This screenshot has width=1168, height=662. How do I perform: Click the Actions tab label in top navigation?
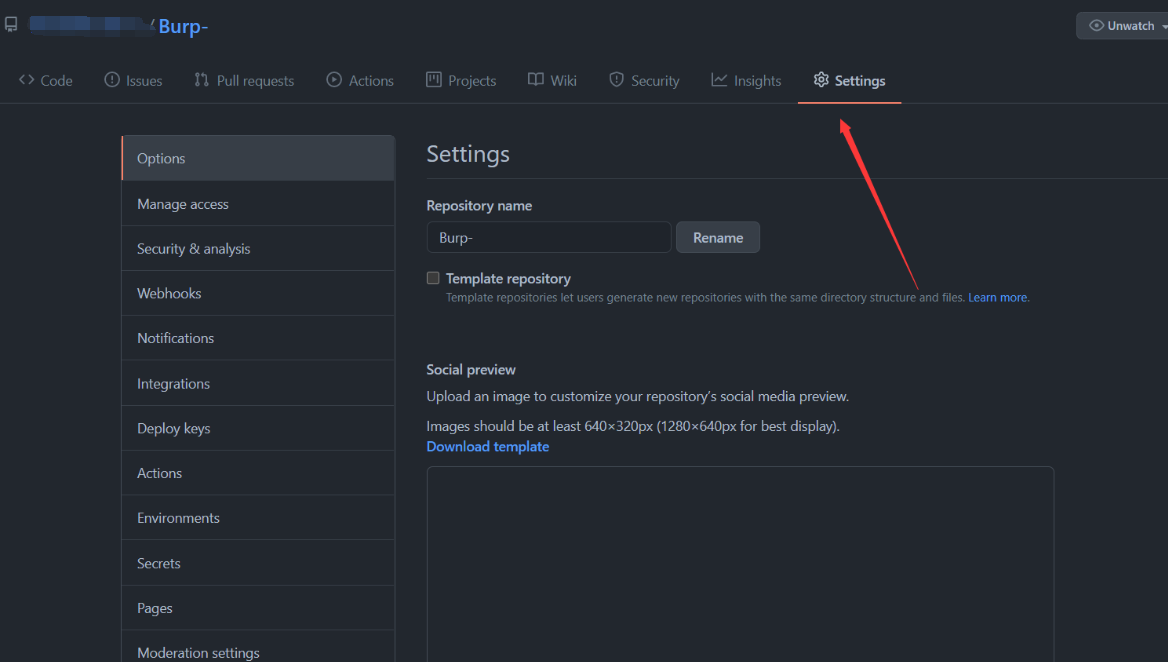(x=371, y=80)
